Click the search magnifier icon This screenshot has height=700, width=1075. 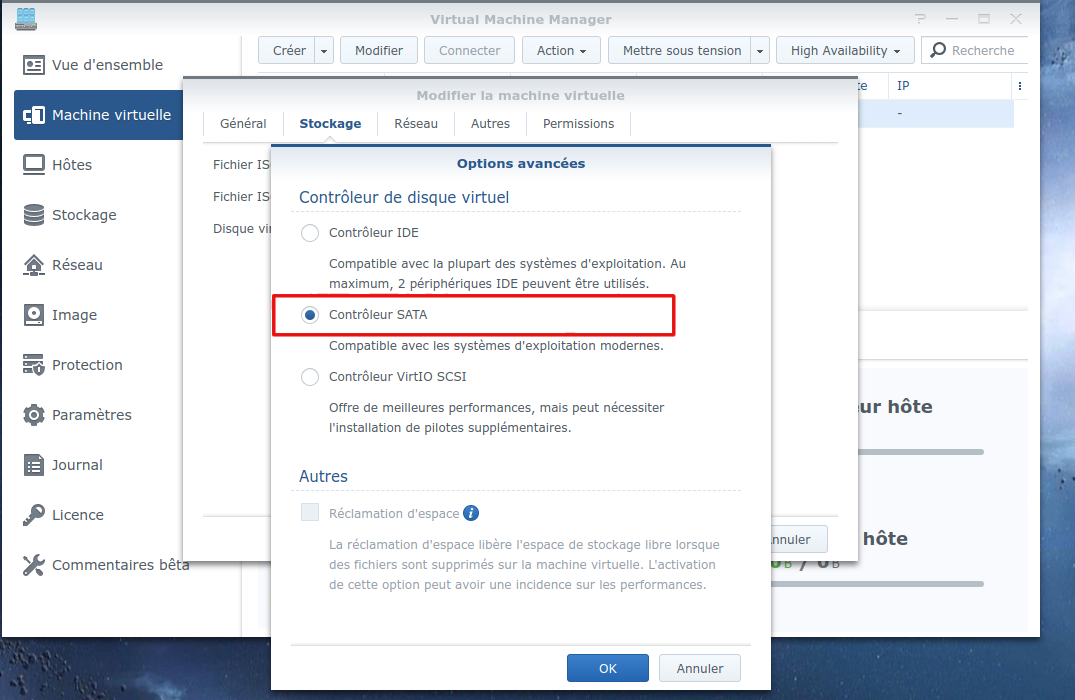(938, 50)
